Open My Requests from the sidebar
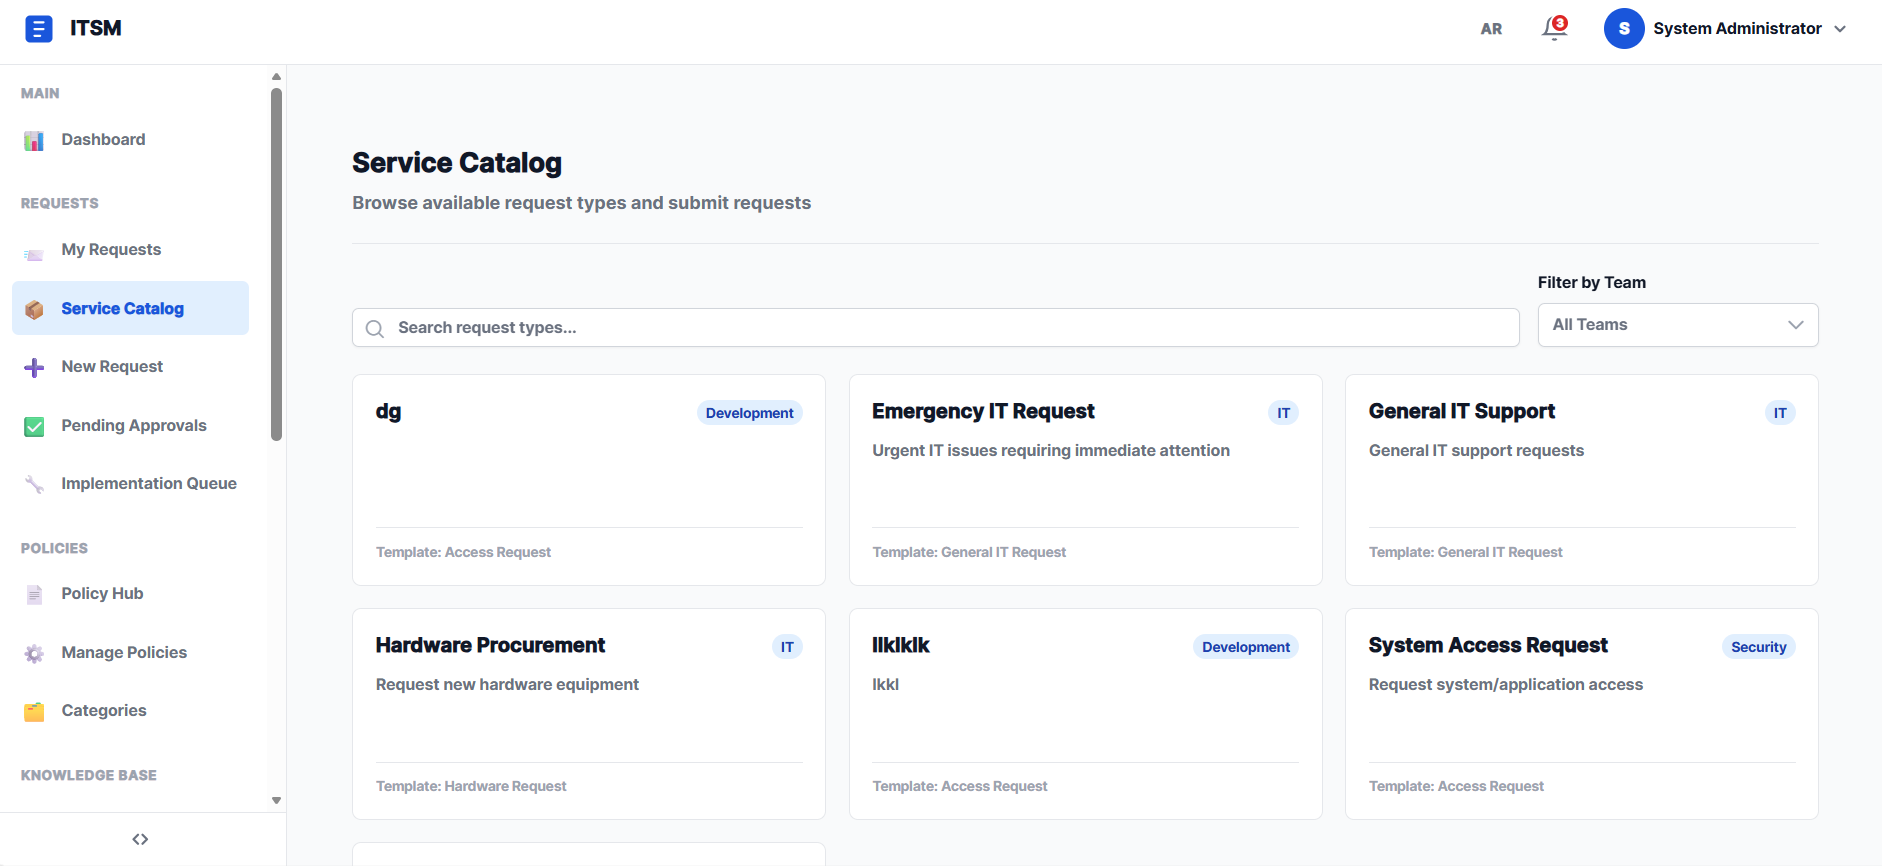Viewport: 1882px width, 866px height. coord(111,249)
